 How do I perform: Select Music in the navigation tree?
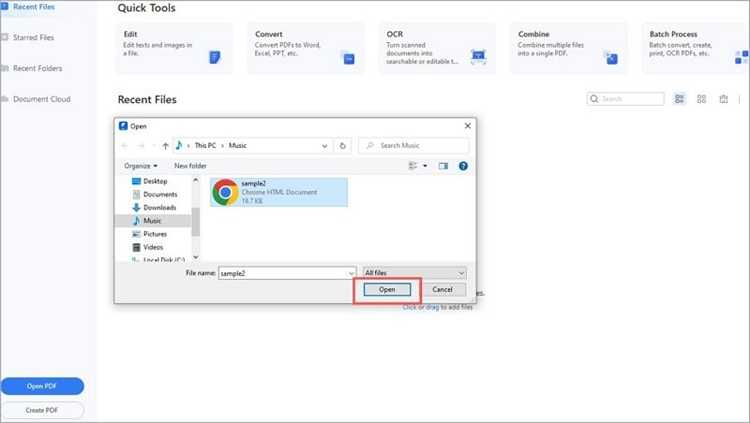(153, 221)
